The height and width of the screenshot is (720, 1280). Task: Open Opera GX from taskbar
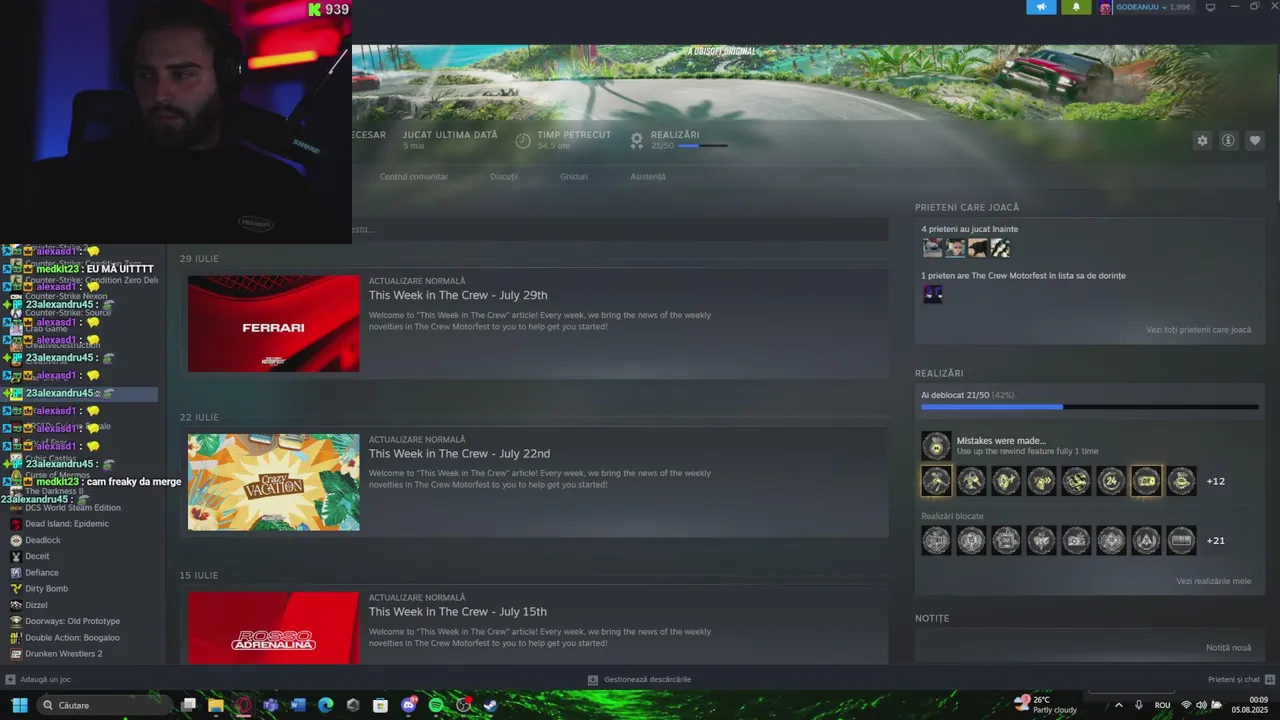click(243, 705)
